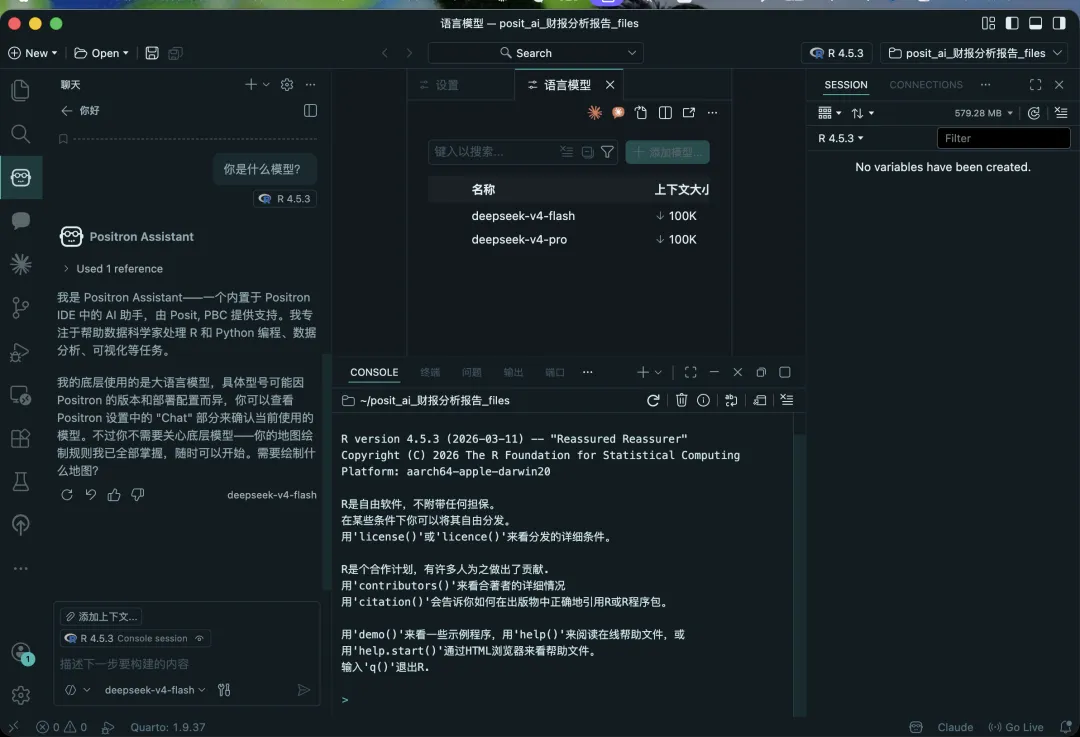Open the deepseek-v4-flash model picker
Image resolution: width=1080 pixels, height=737 pixels.
pos(155,689)
